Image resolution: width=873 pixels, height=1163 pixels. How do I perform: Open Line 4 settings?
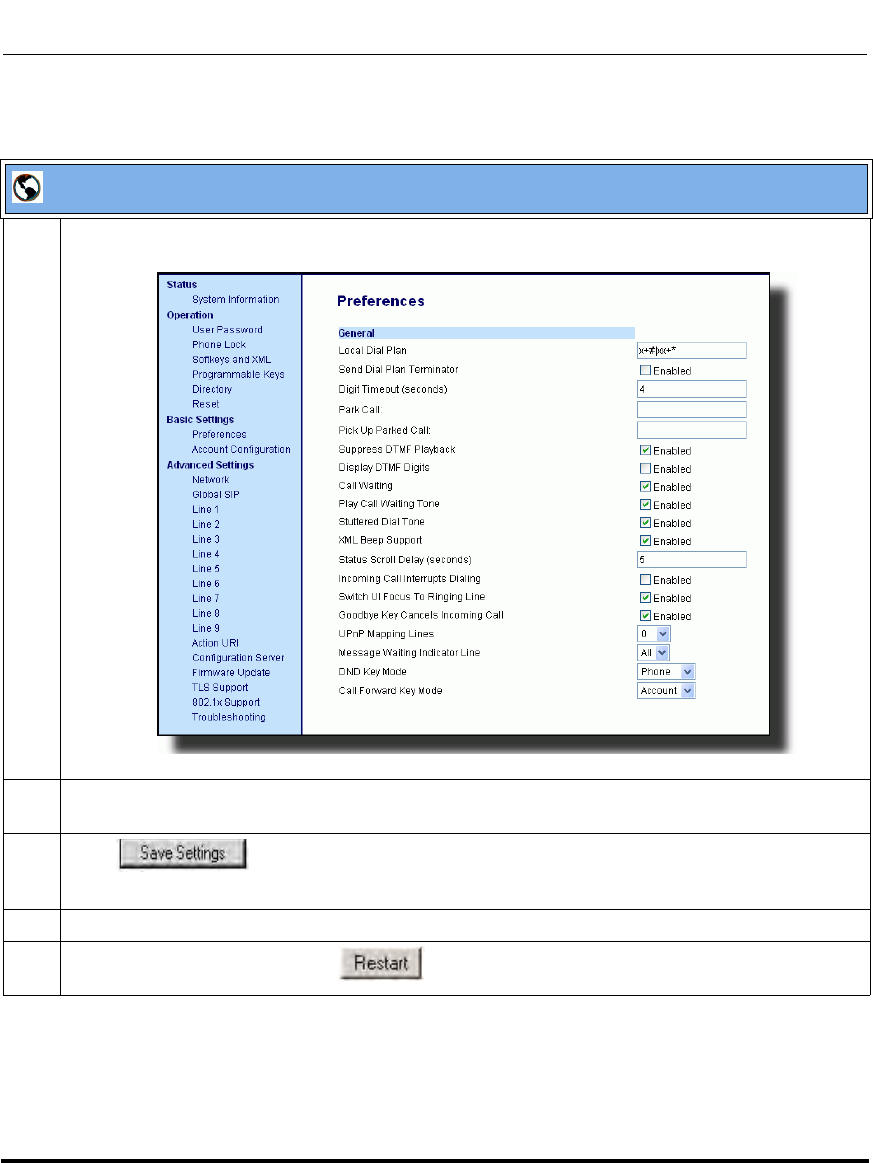(205, 554)
